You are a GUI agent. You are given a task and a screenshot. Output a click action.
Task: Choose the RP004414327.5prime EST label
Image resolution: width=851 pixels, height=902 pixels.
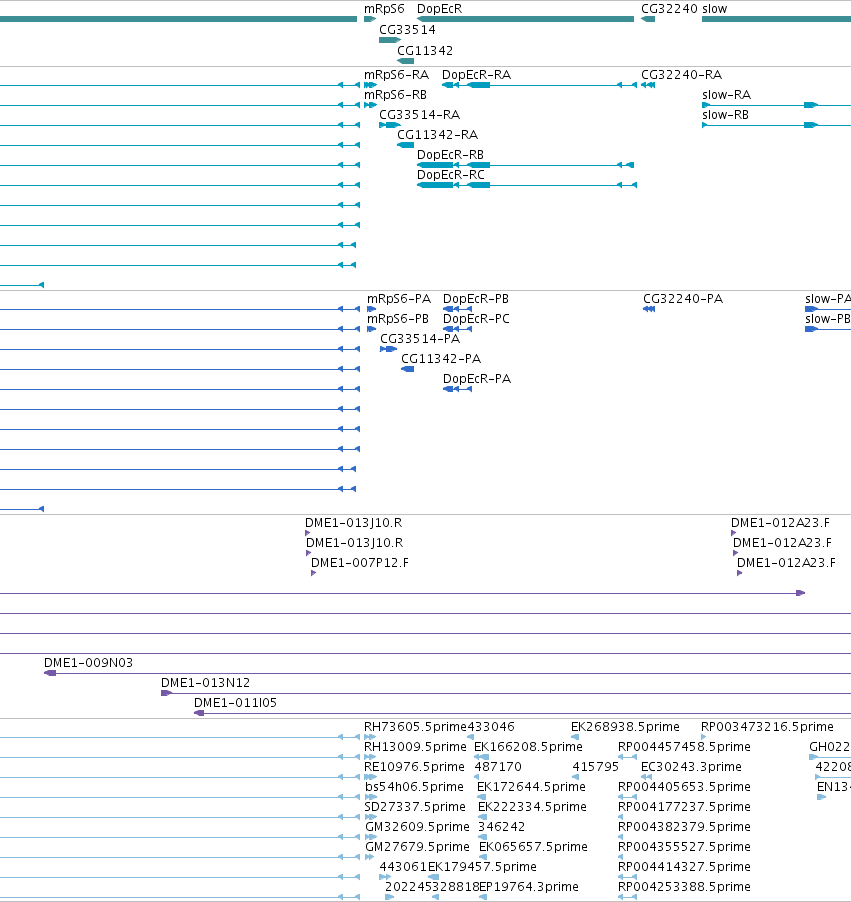pos(684,867)
